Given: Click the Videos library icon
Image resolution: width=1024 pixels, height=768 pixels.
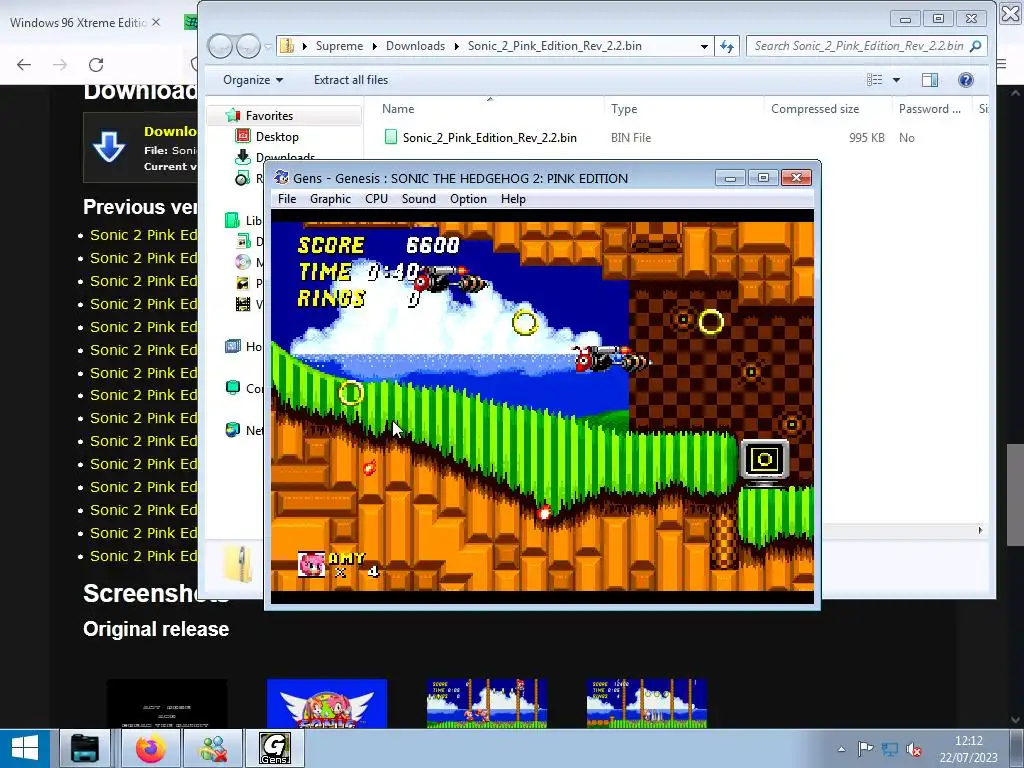Looking at the screenshot, I should pyautogui.click(x=243, y=304).
